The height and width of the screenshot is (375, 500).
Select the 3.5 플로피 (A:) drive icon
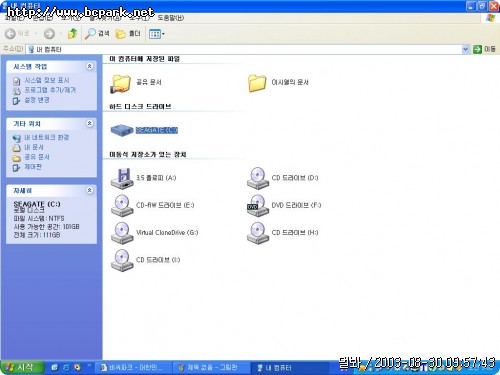click(122, 179)
